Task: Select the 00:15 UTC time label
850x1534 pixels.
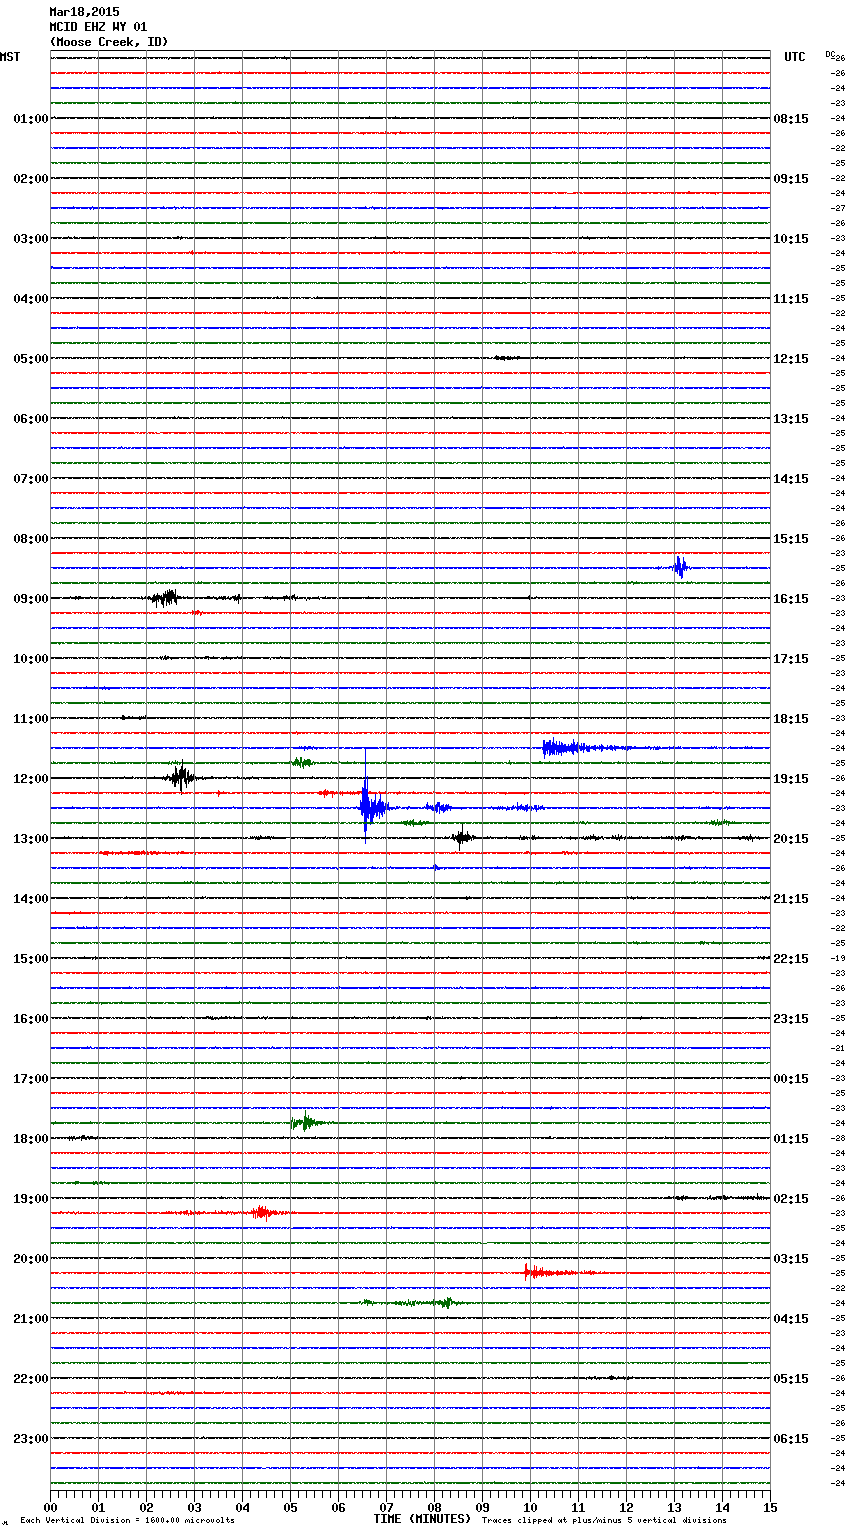Action: (x=791, y=1078)
